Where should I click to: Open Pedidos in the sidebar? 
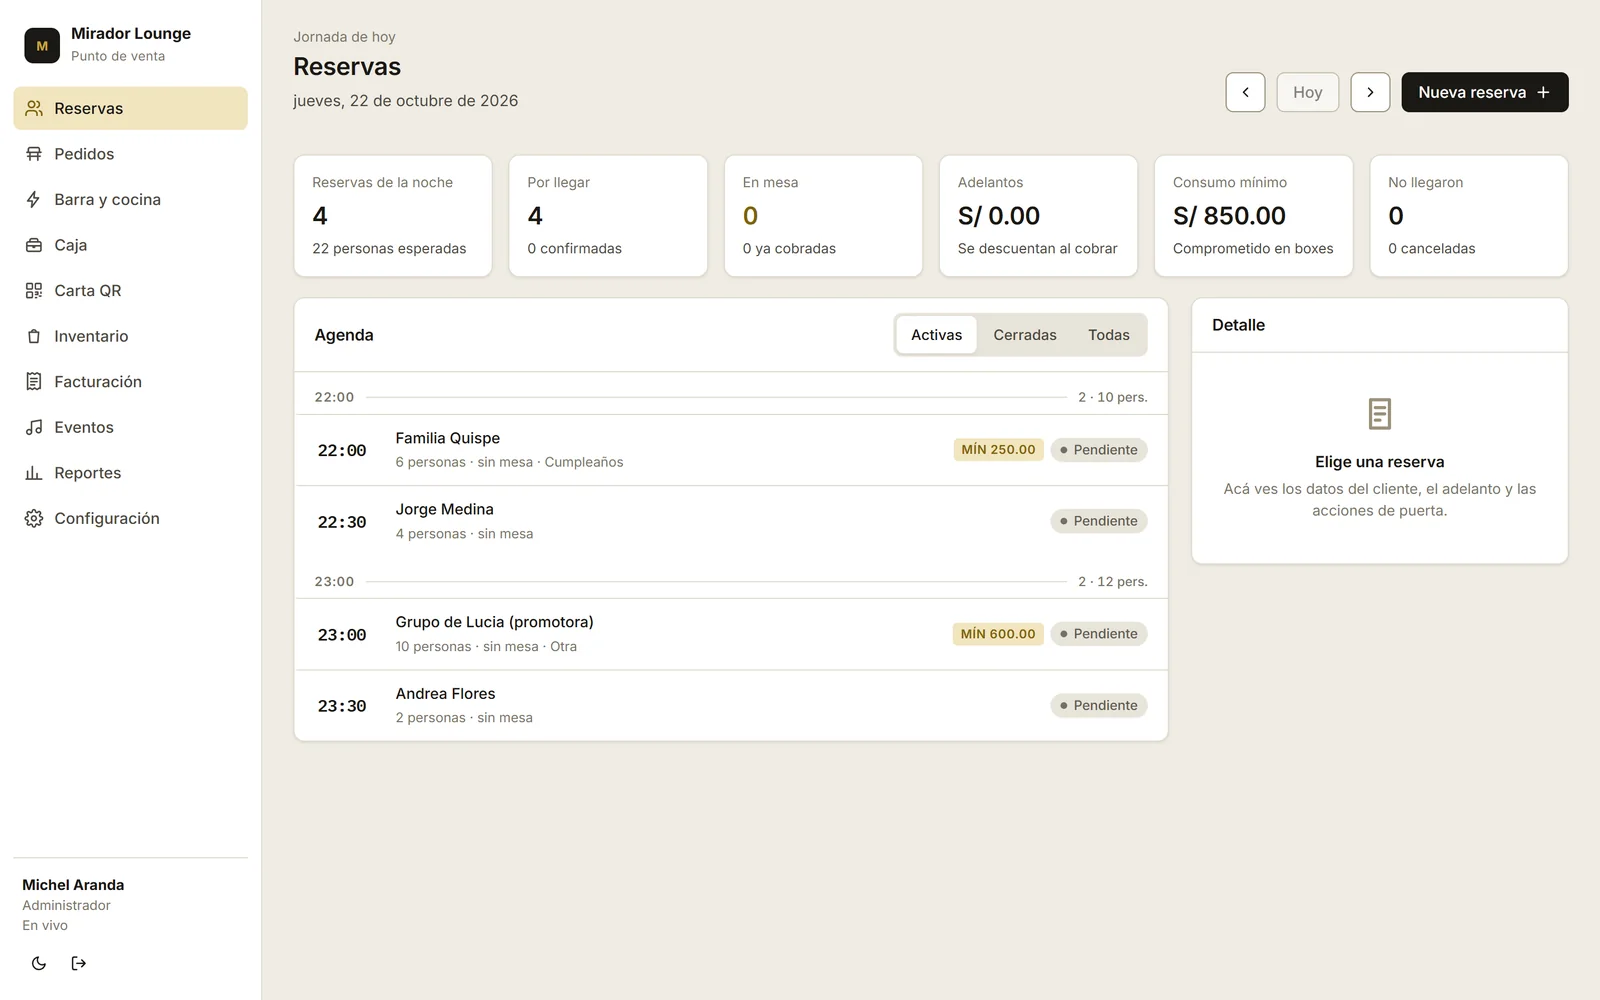pyautogui.click(x=130, y=154)
